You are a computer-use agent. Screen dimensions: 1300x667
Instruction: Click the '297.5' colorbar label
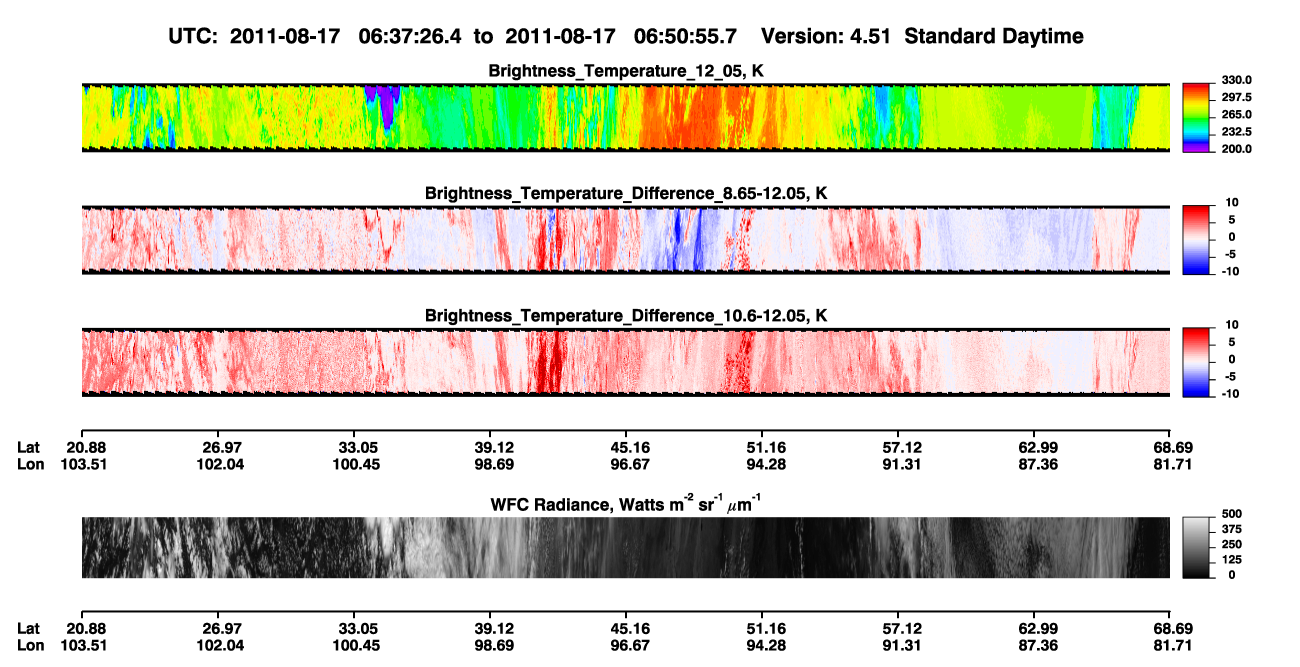pos(1238,97)
